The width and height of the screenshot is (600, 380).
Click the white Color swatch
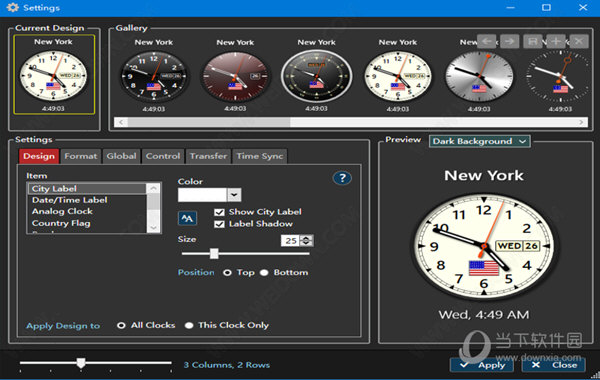click(x=202, y=195)
